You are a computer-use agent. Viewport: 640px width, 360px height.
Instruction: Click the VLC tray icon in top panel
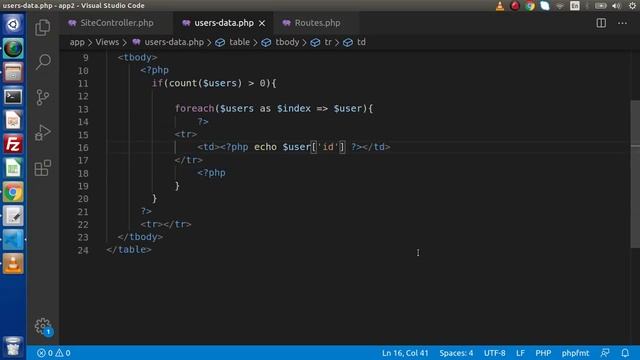tap(500, 6)
